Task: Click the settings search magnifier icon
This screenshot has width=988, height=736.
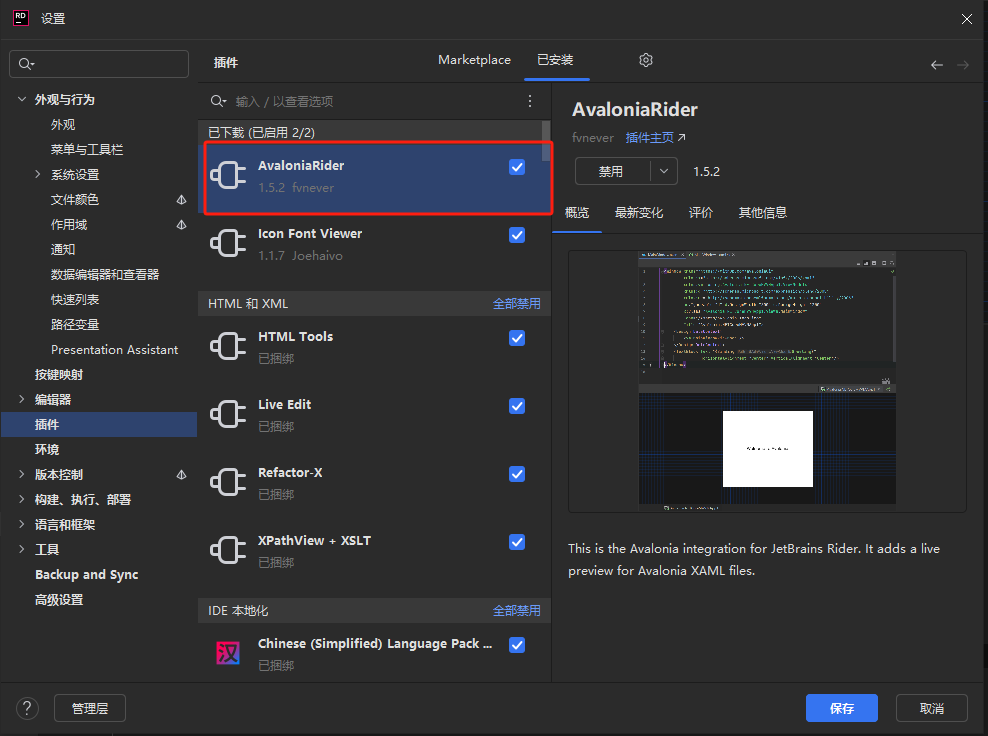Action: (26, 64)
